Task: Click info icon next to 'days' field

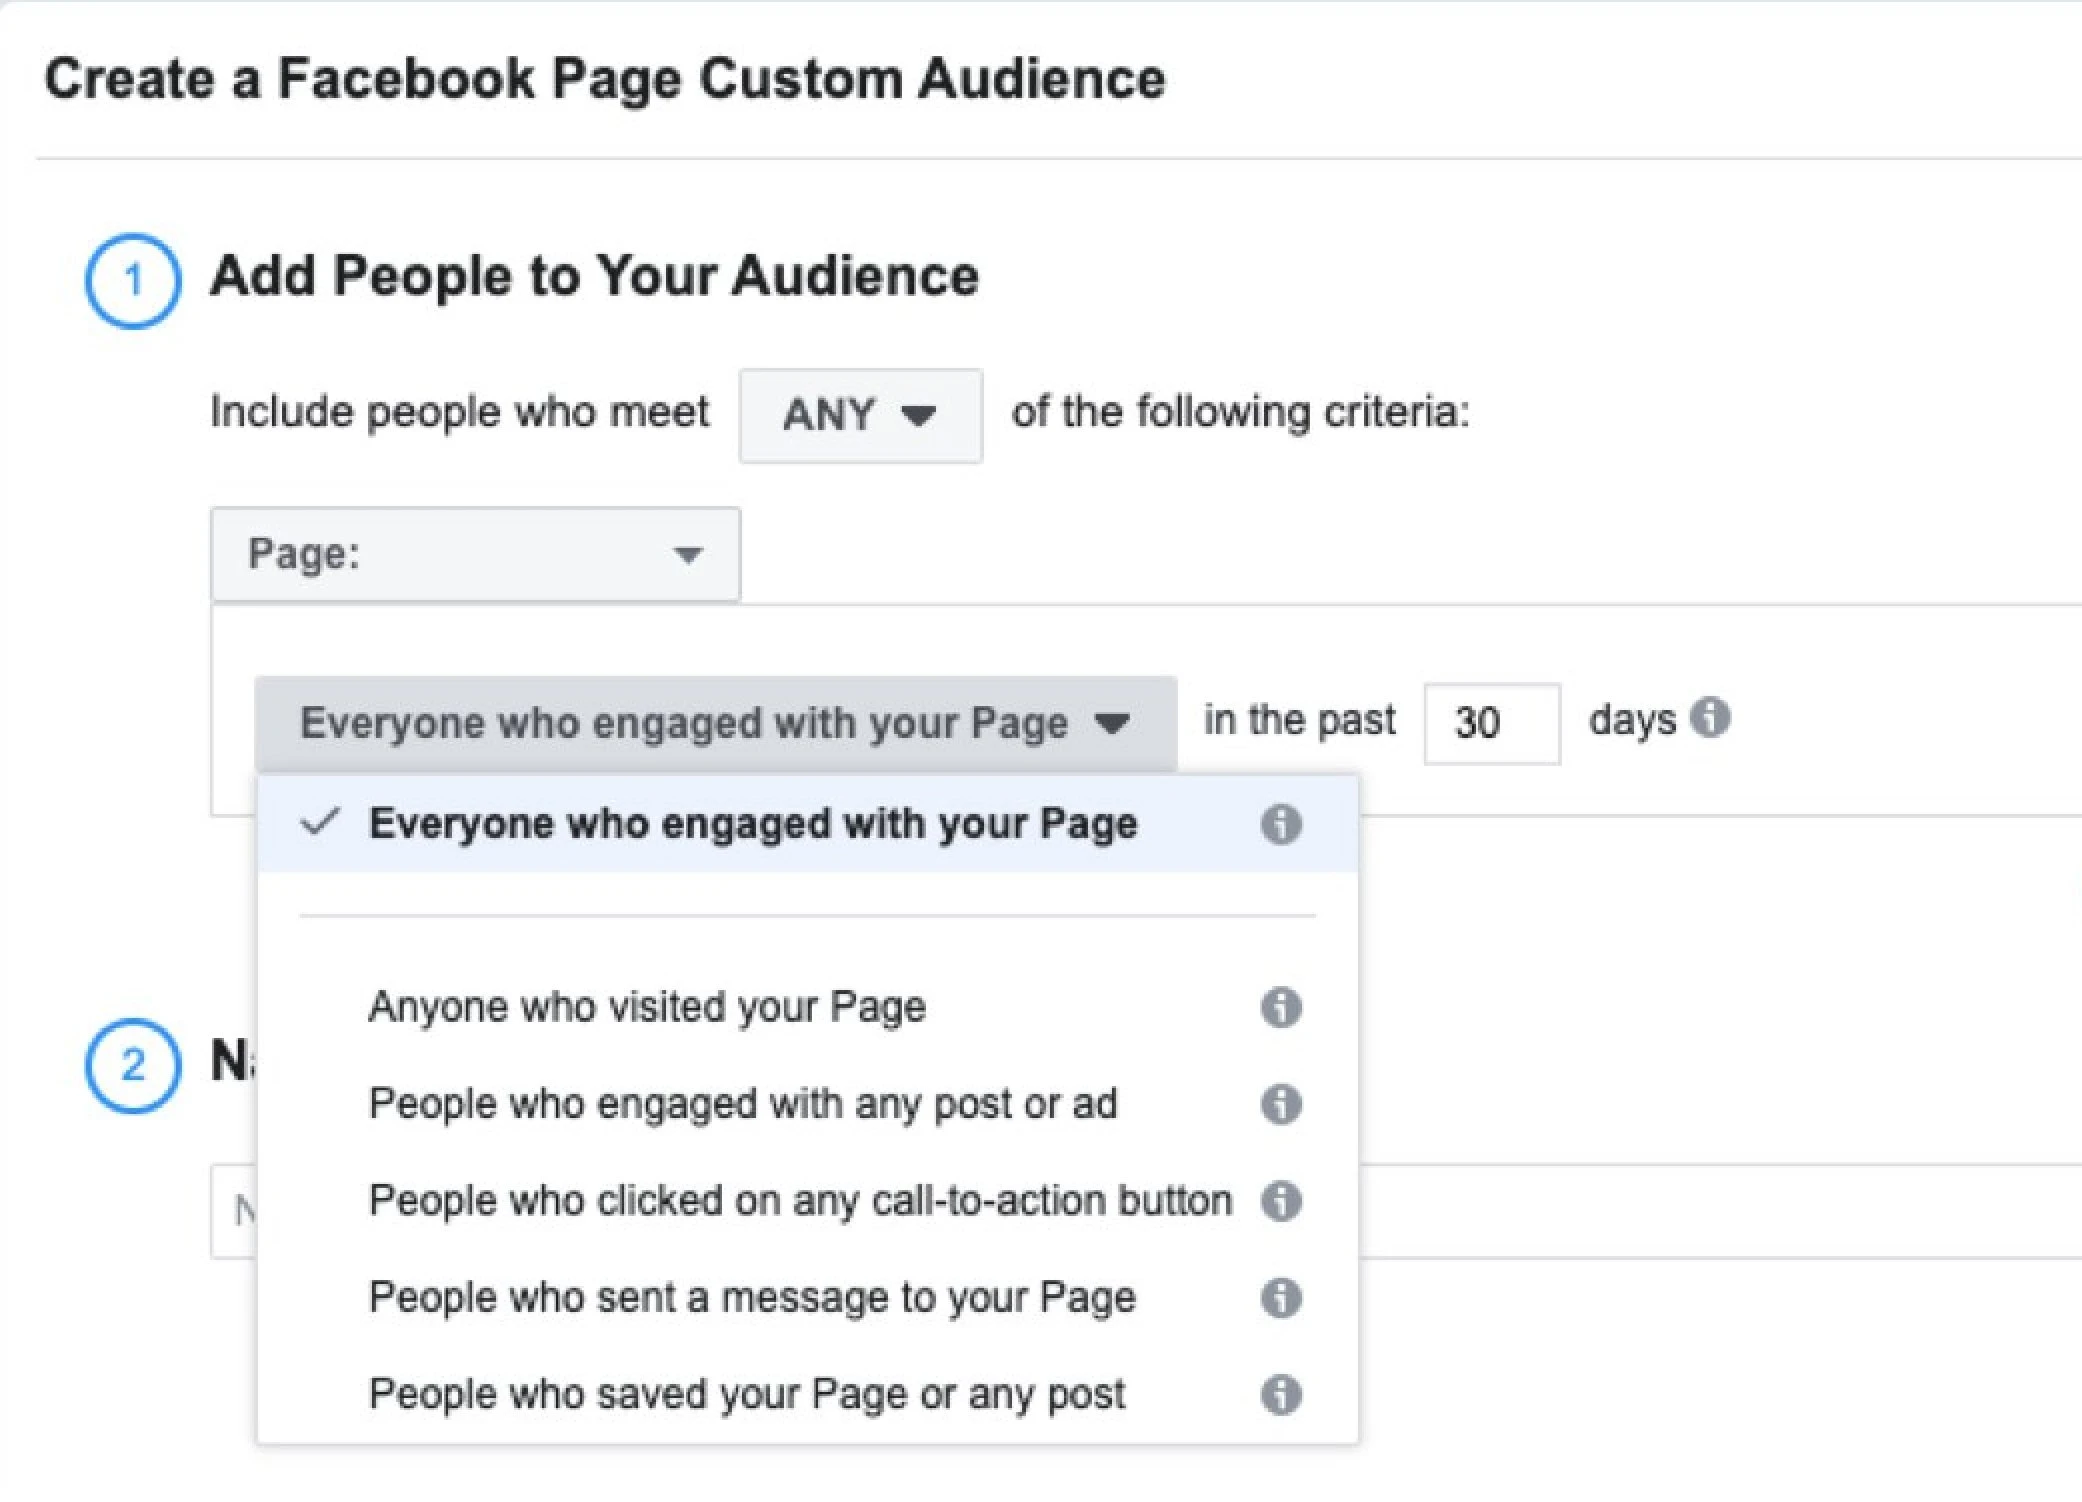Action: pos(1709,717)
